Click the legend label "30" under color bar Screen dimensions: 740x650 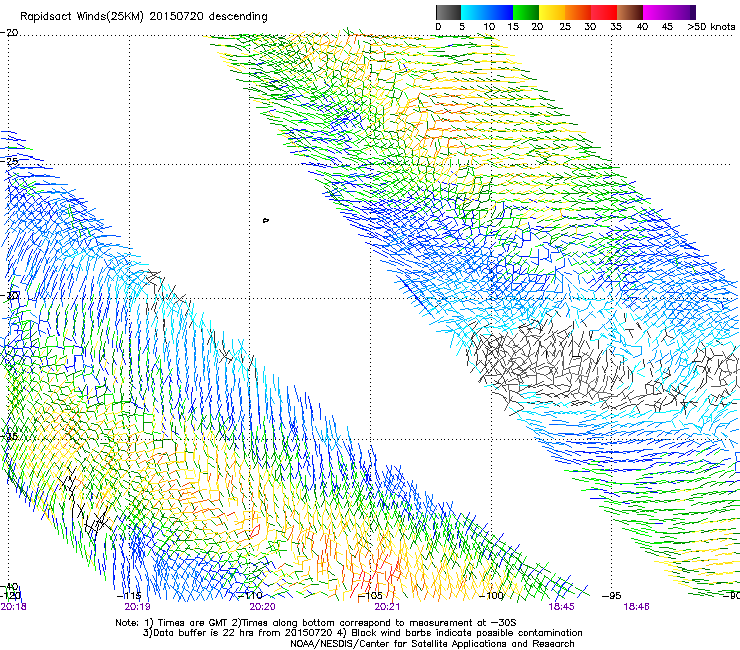pos(590,27)
